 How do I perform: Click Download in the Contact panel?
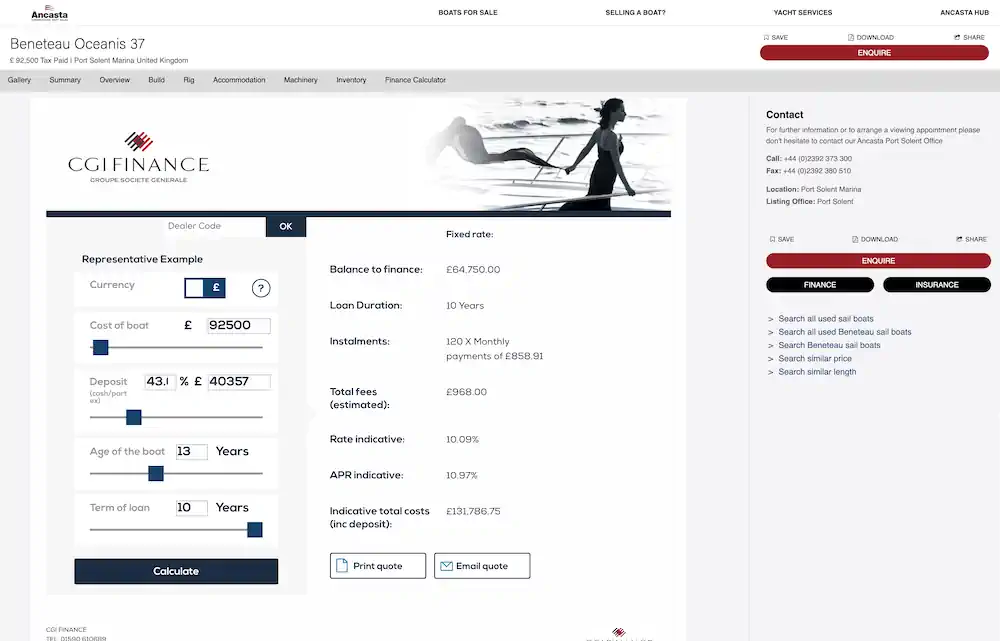coord(875,239)
